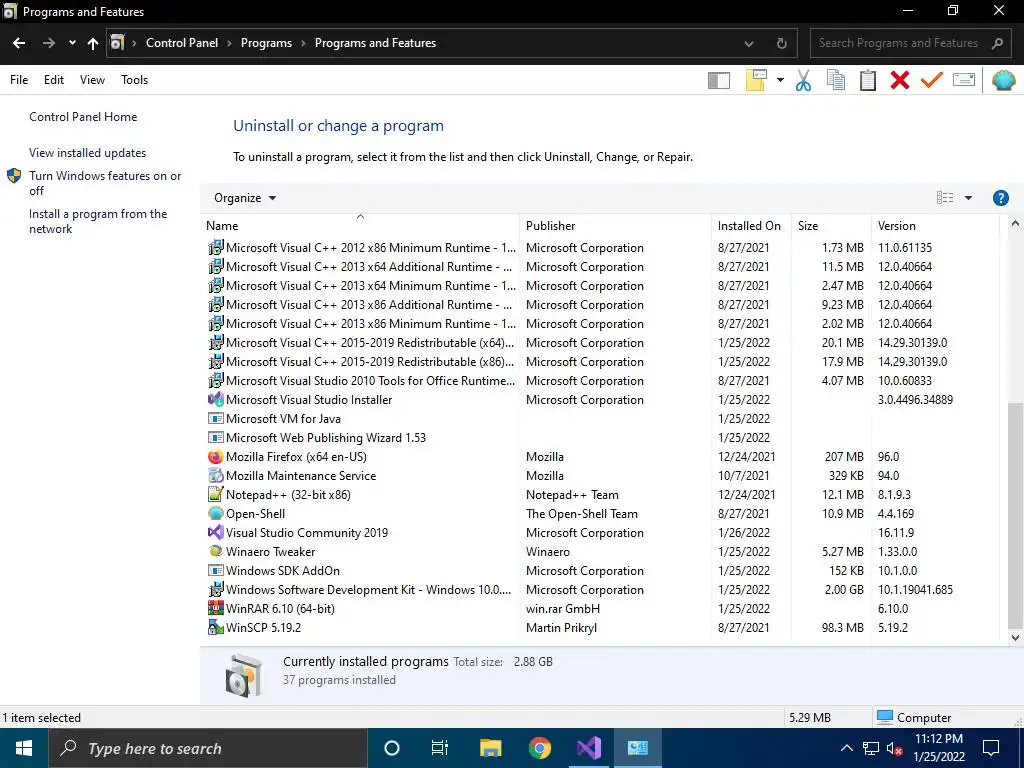This screenshot has width=1024, height=768.
Task: Click the vertical scrollbar thumb
Action: pyautogui.click(x=1015, y=514)
